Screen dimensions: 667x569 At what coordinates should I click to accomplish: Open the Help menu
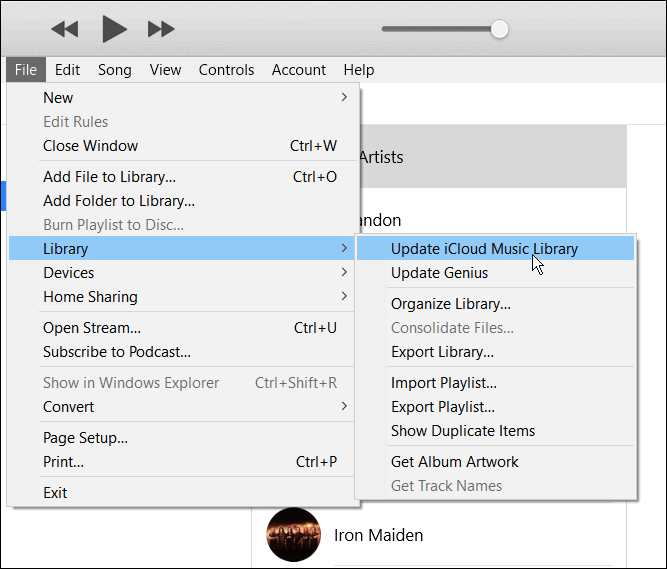point(359,70)
